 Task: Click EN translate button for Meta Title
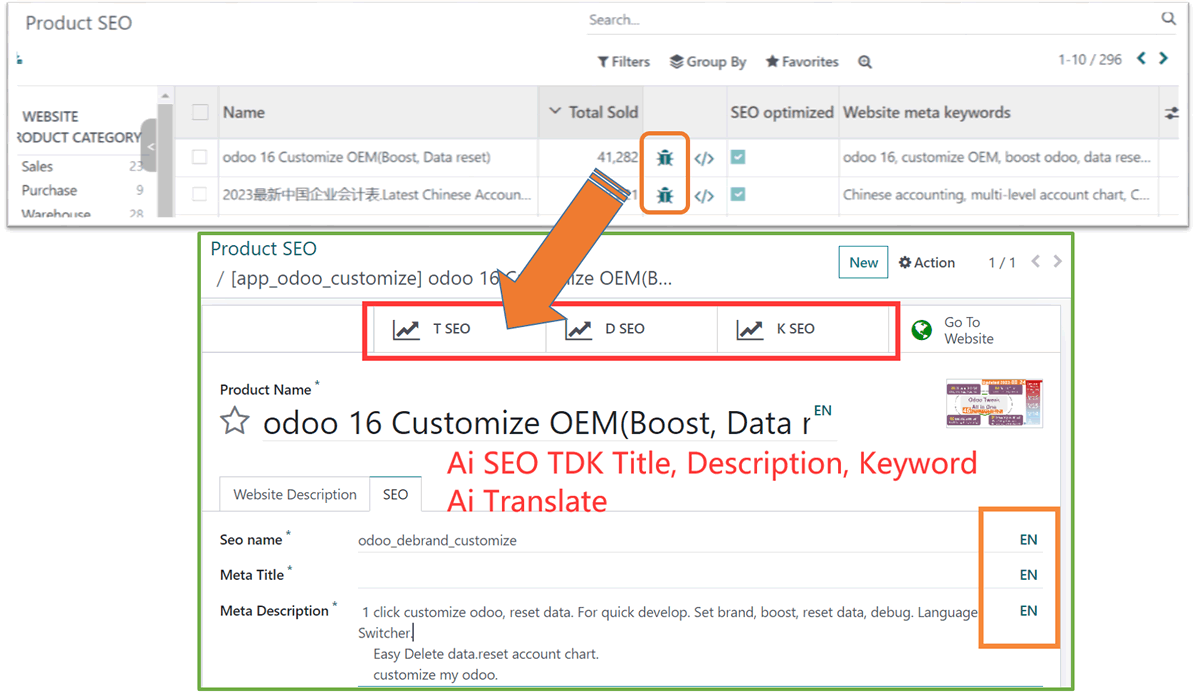tap(1028, 575)
